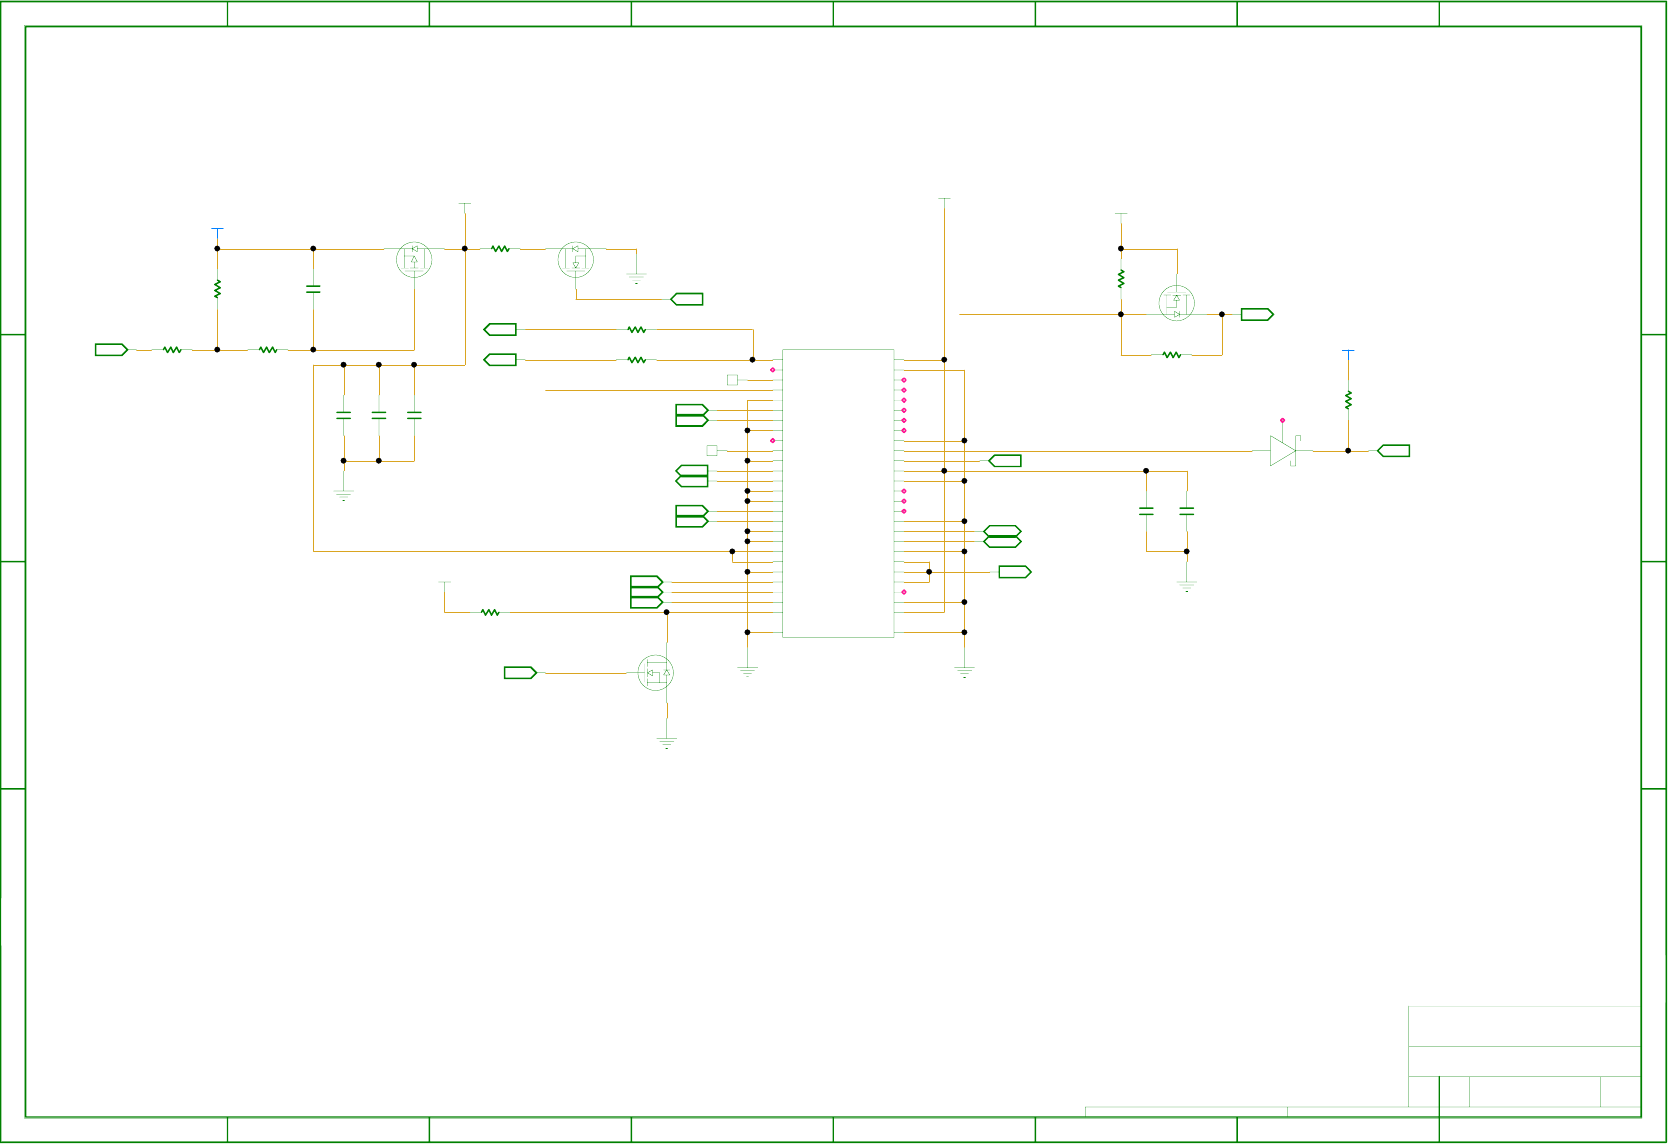Screen dimensions: 1668x1144
Task: Click the far-right port after the Schottky diode
Action: click(x=1393, y=451)
